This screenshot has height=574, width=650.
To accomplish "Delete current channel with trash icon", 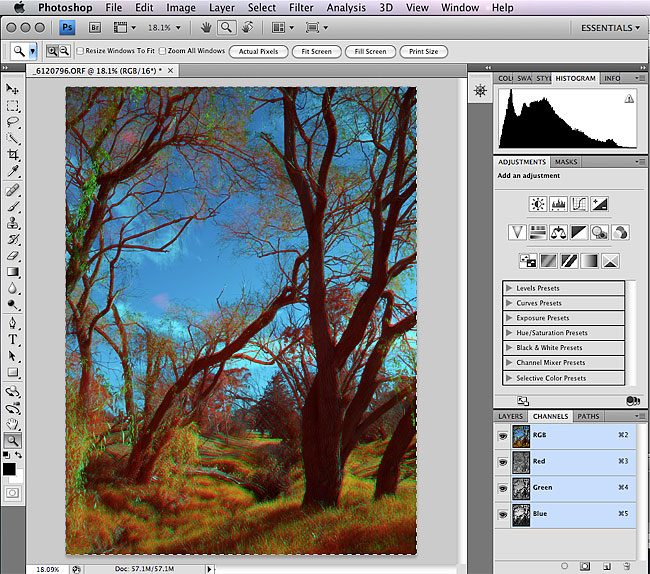I will pyautogui.click(x=625, y=566).
